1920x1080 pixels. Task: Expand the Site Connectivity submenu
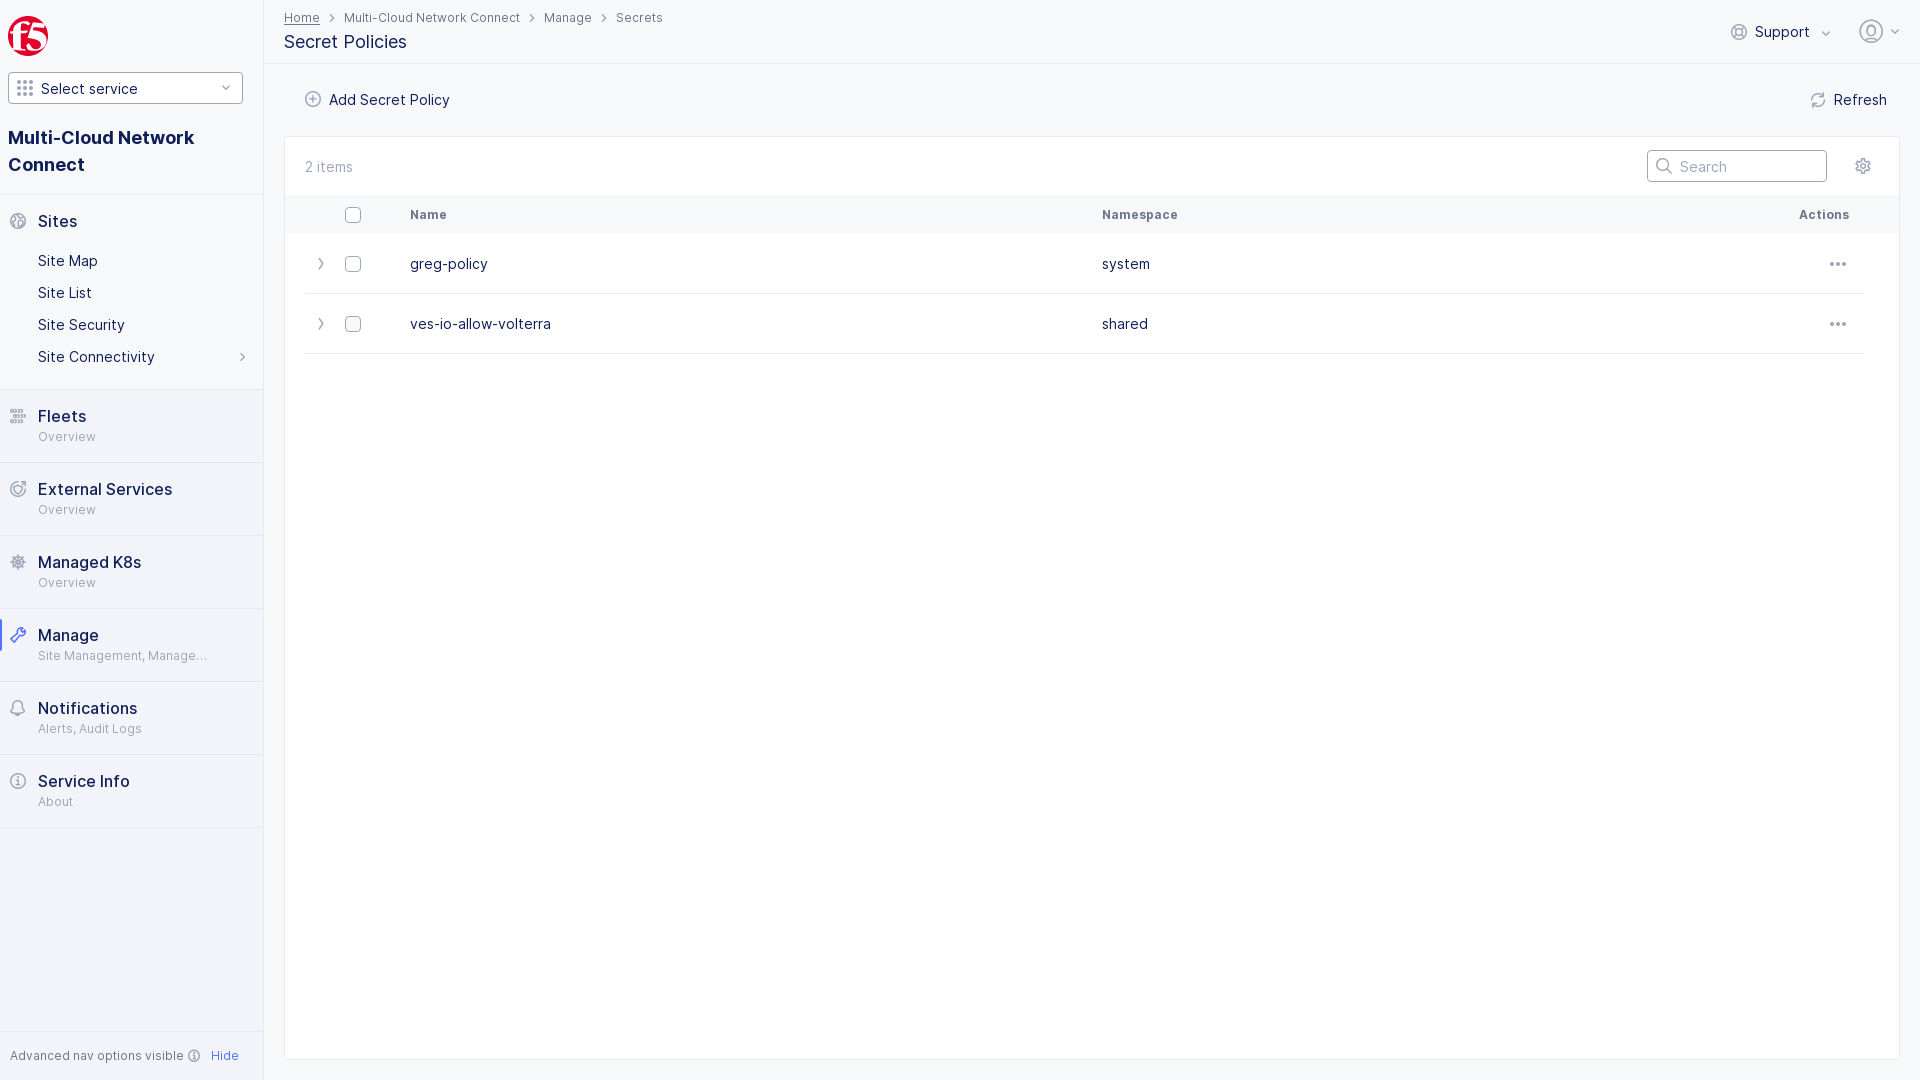[242, 357]
